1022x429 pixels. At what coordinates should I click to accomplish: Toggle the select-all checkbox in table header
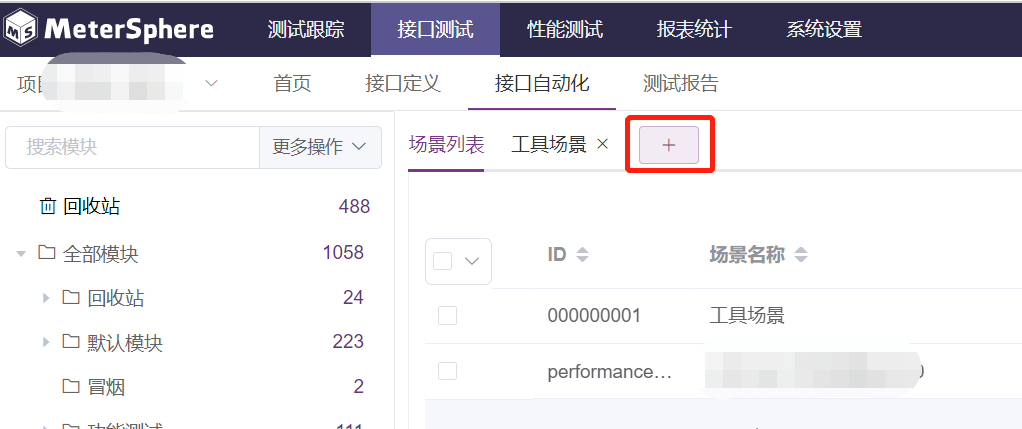[x=443, y=261]
